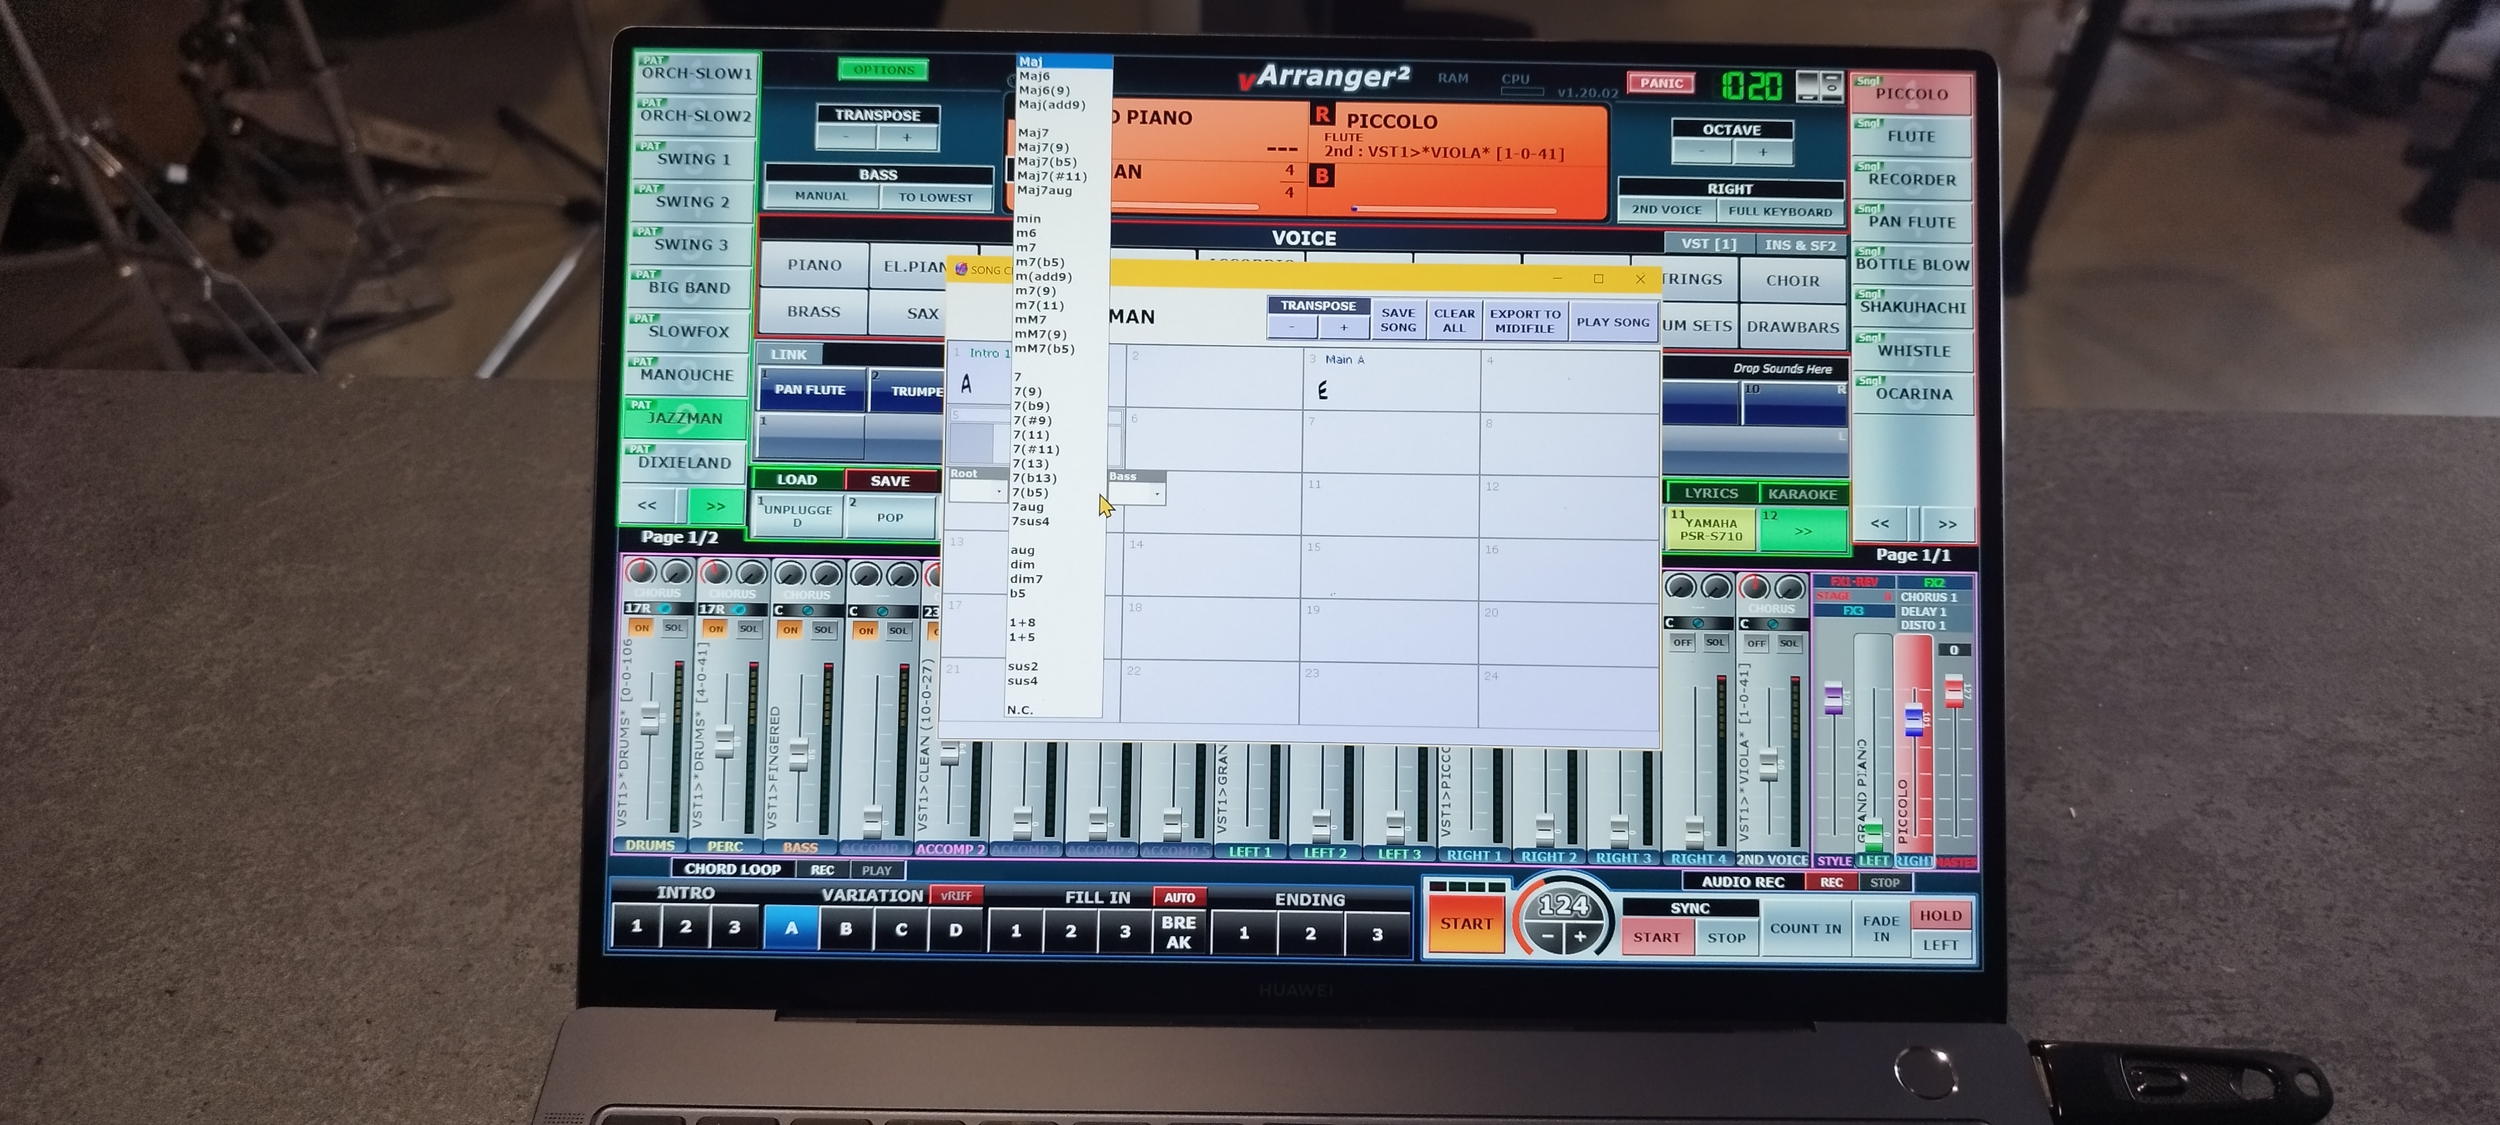Select dim7 chord type
Viewport: 2500px width, 1125px height.
[1026, 578]
